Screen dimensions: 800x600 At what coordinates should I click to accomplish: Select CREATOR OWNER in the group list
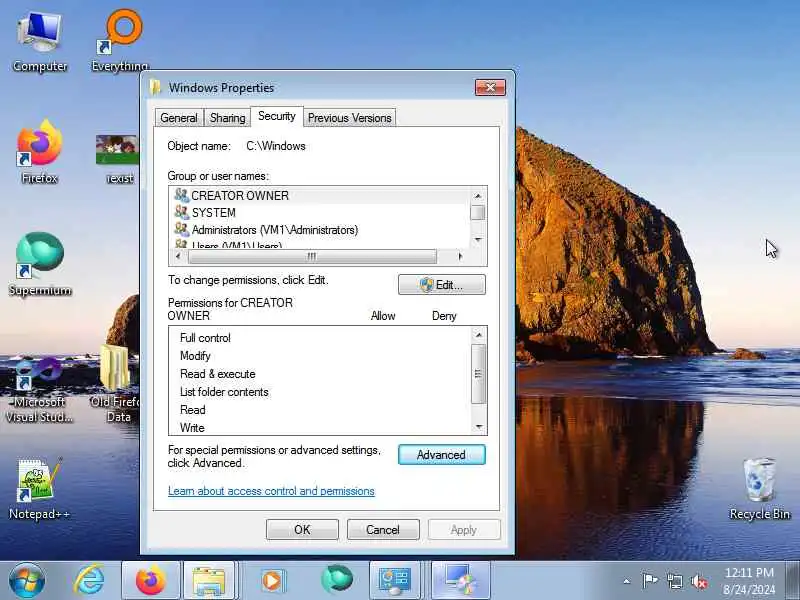tap(319, 195)
